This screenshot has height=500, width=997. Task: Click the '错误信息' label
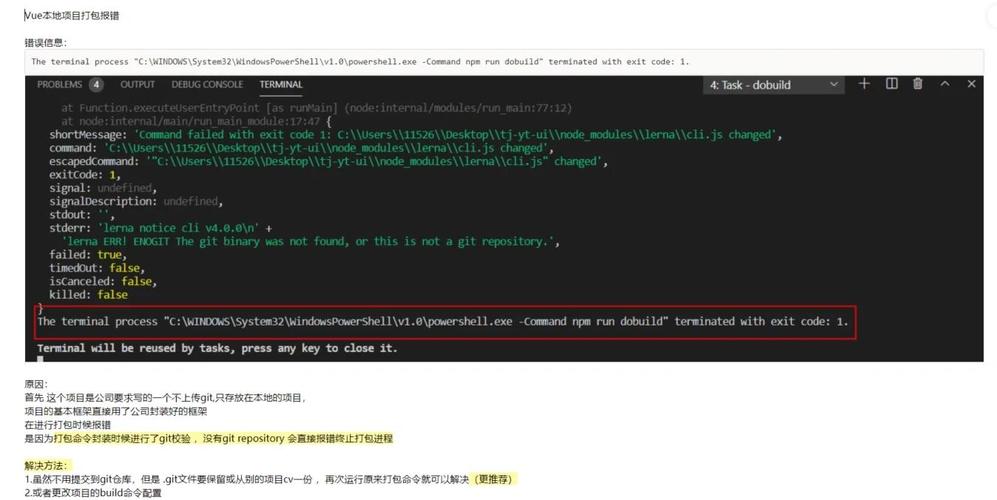46,43
